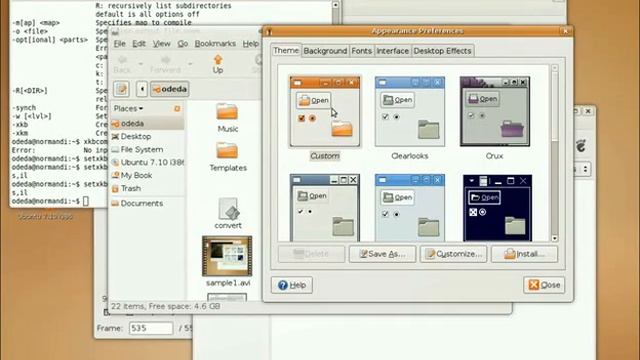640x360 pixels.
Task: Click the Frame number input field
Action: tap(151, 328)
